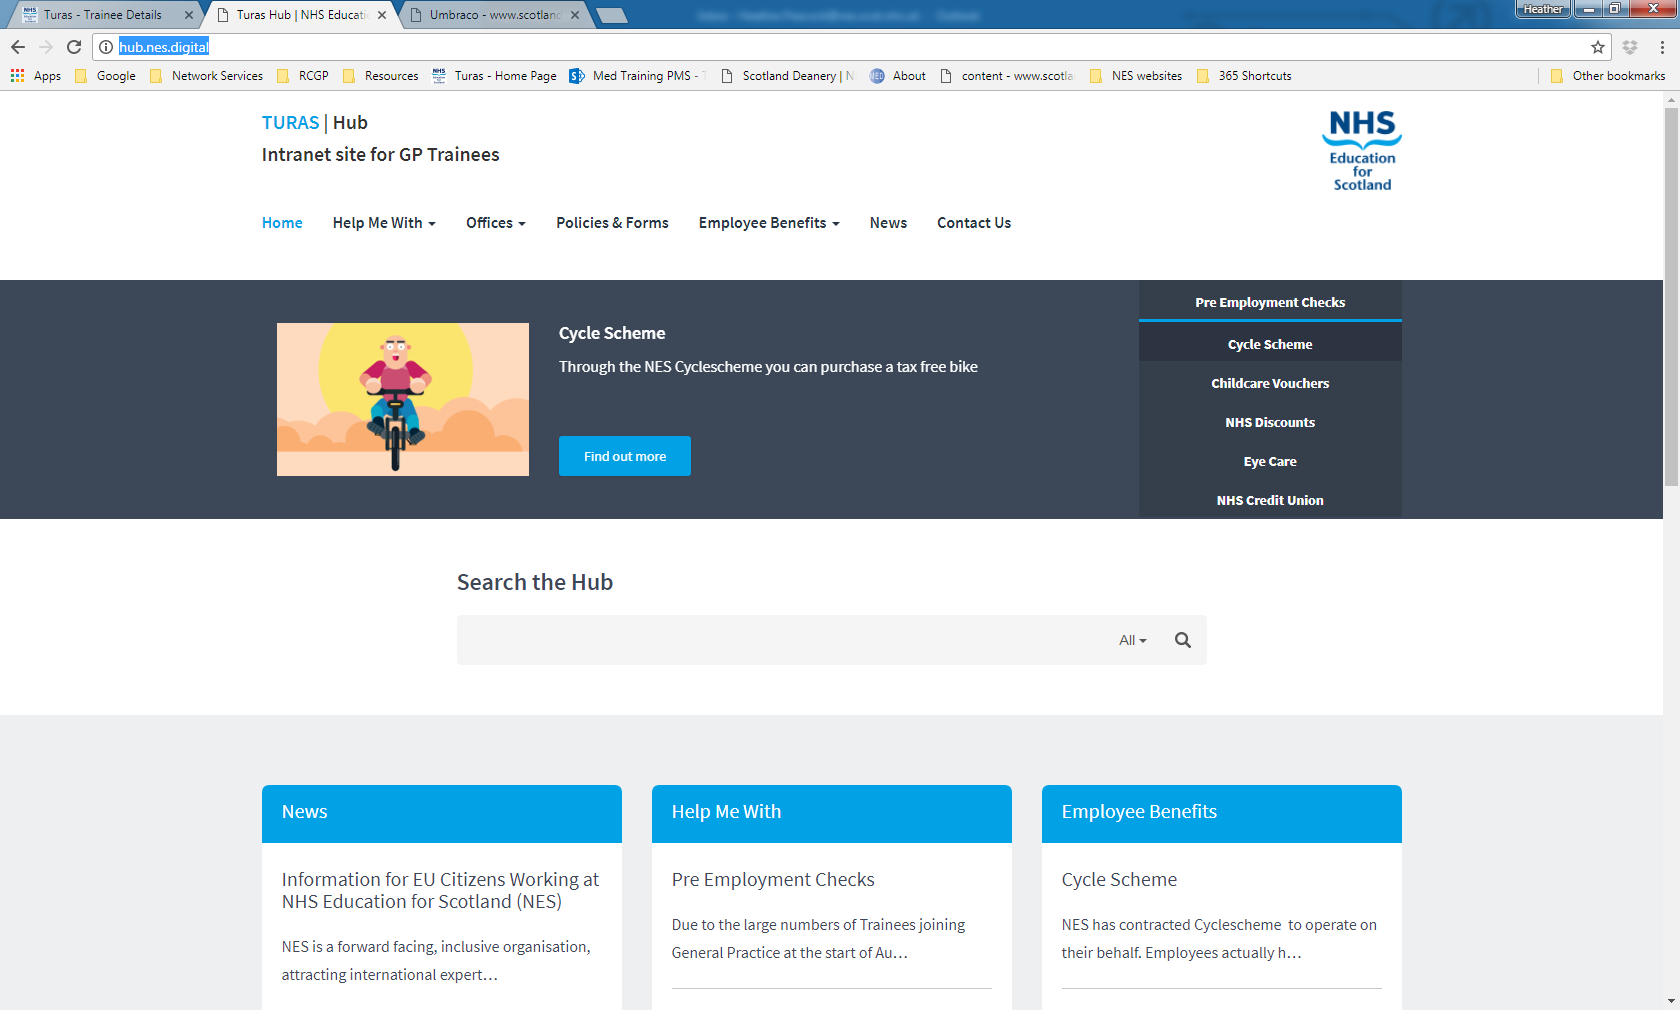
Task: Expand the Offices dropdown menu
Action: tap(495, 223)
